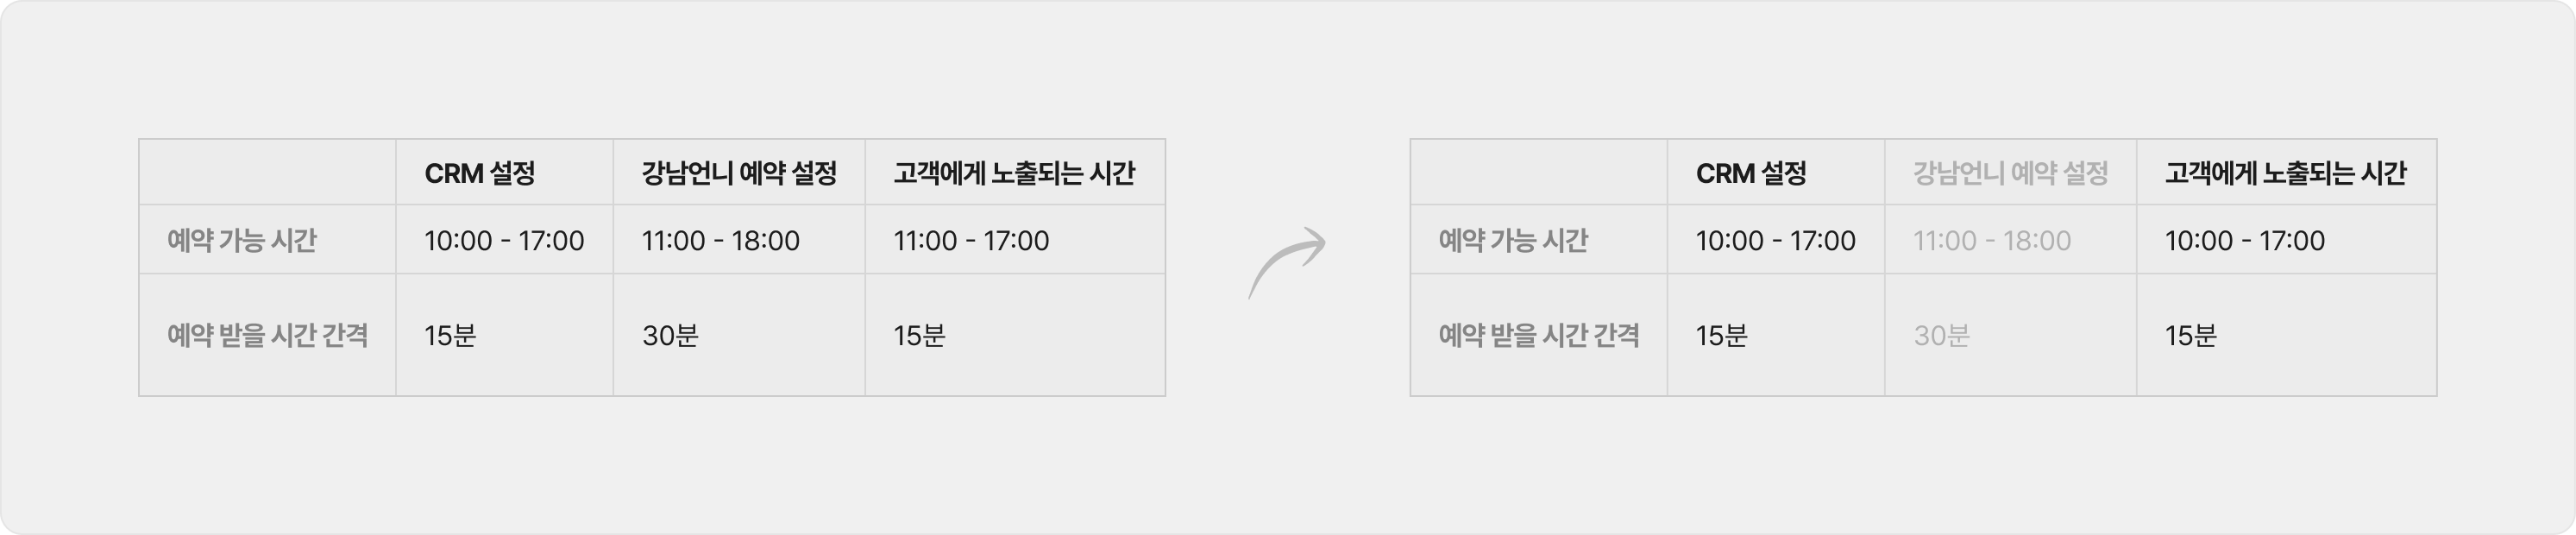Click right table '10:00 - 17:00' under 고객에게 노출되는 시간
The width and height of the screenshot is (2576, 535).
(2244, 241)
